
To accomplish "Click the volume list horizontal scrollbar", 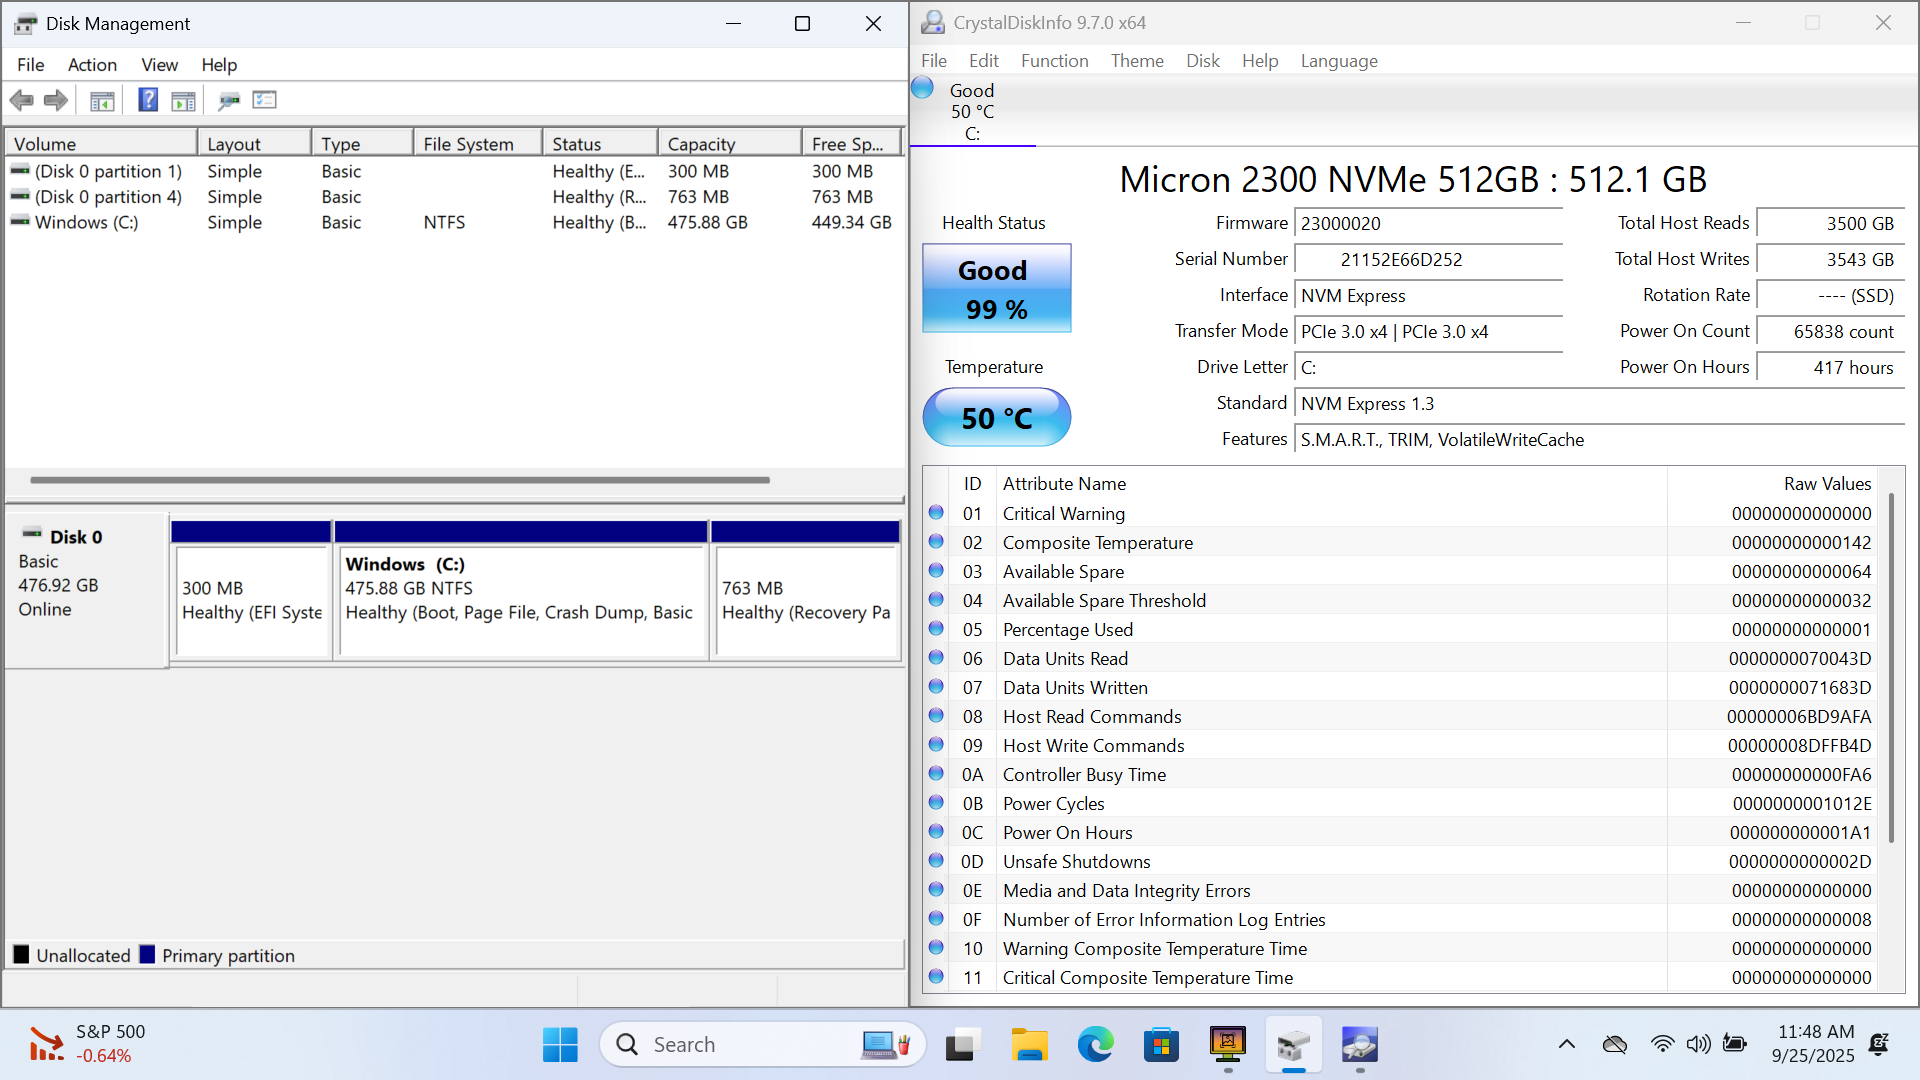I will click(400, 480).
